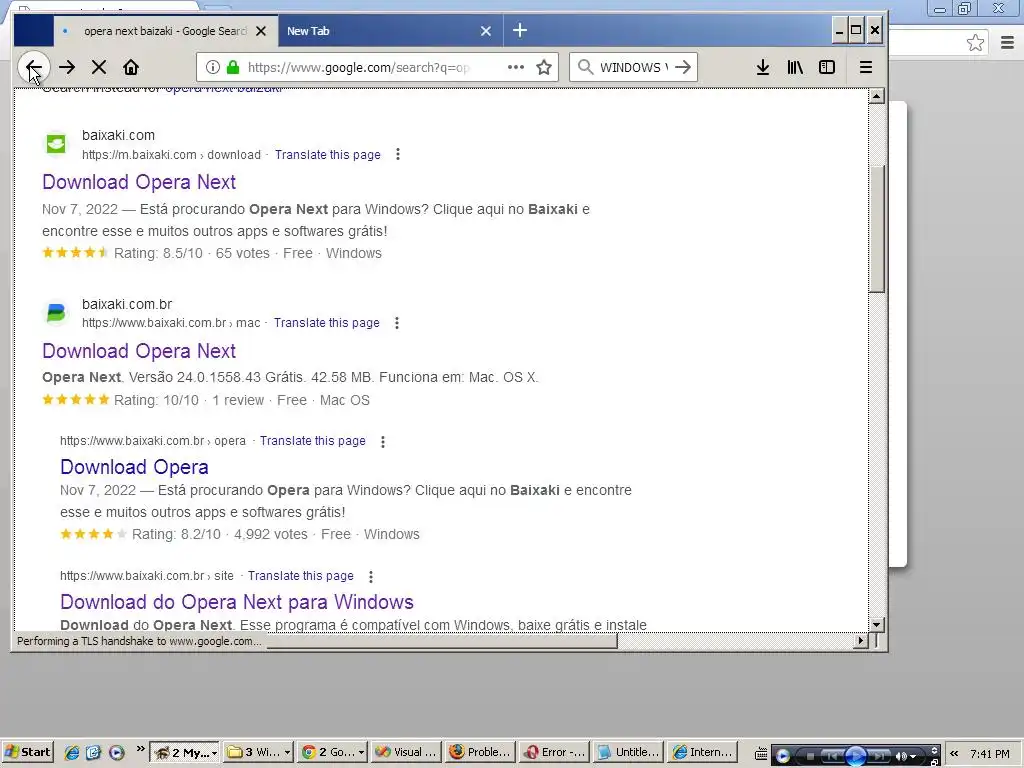Image resolution: width=1024 pixels, height=768 pixels.
Task: Launch Windows Media Player quick launch icon
Action: [116, 752]
